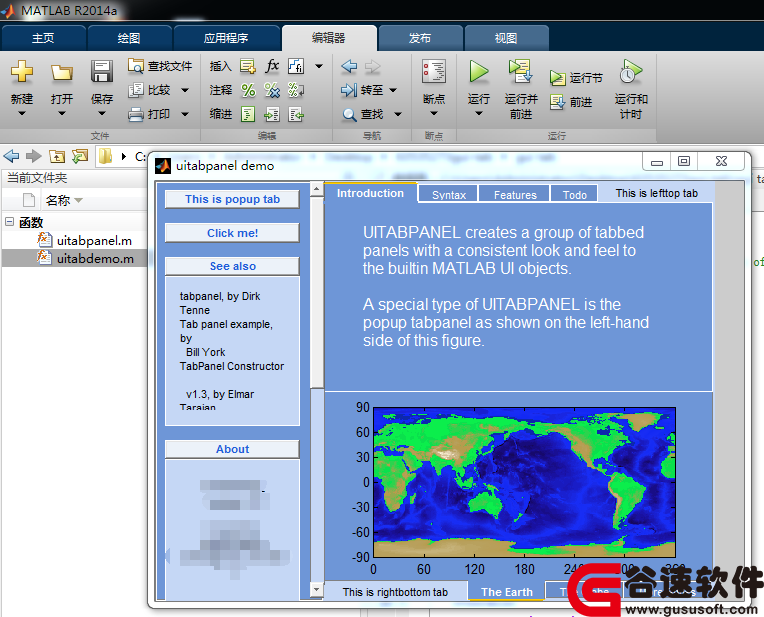Click the smart indent icon
The height and width of the screenshot is (617, 764).
tap(248, 114)
